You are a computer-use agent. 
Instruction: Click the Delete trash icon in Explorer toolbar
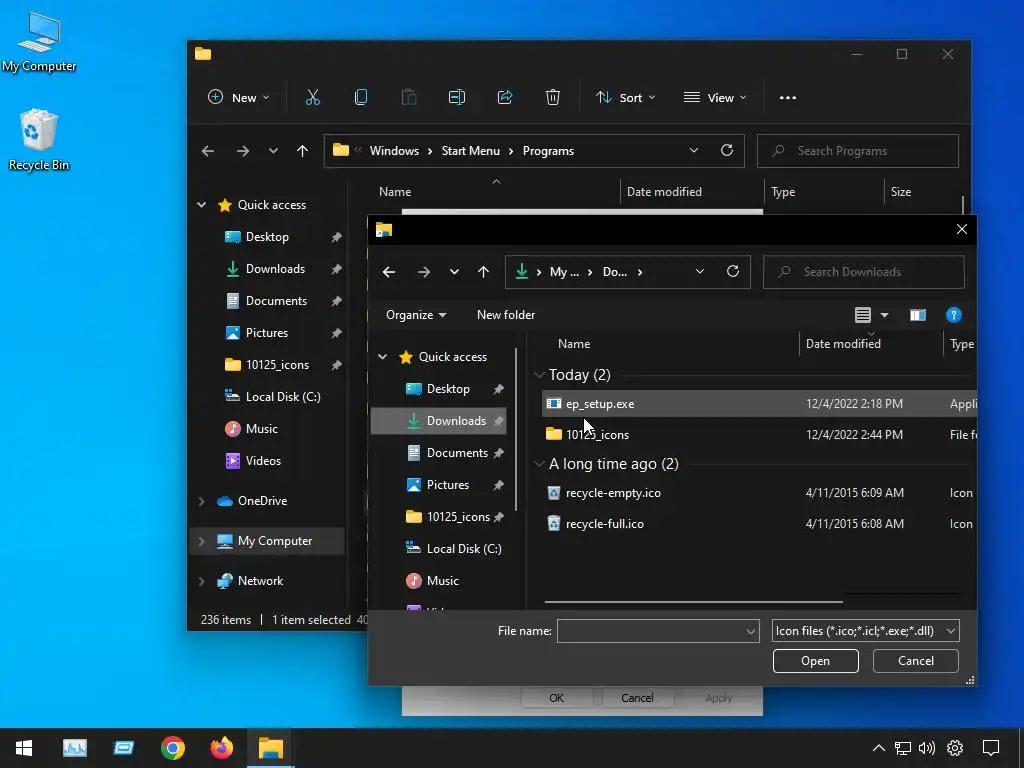(552, 97)
